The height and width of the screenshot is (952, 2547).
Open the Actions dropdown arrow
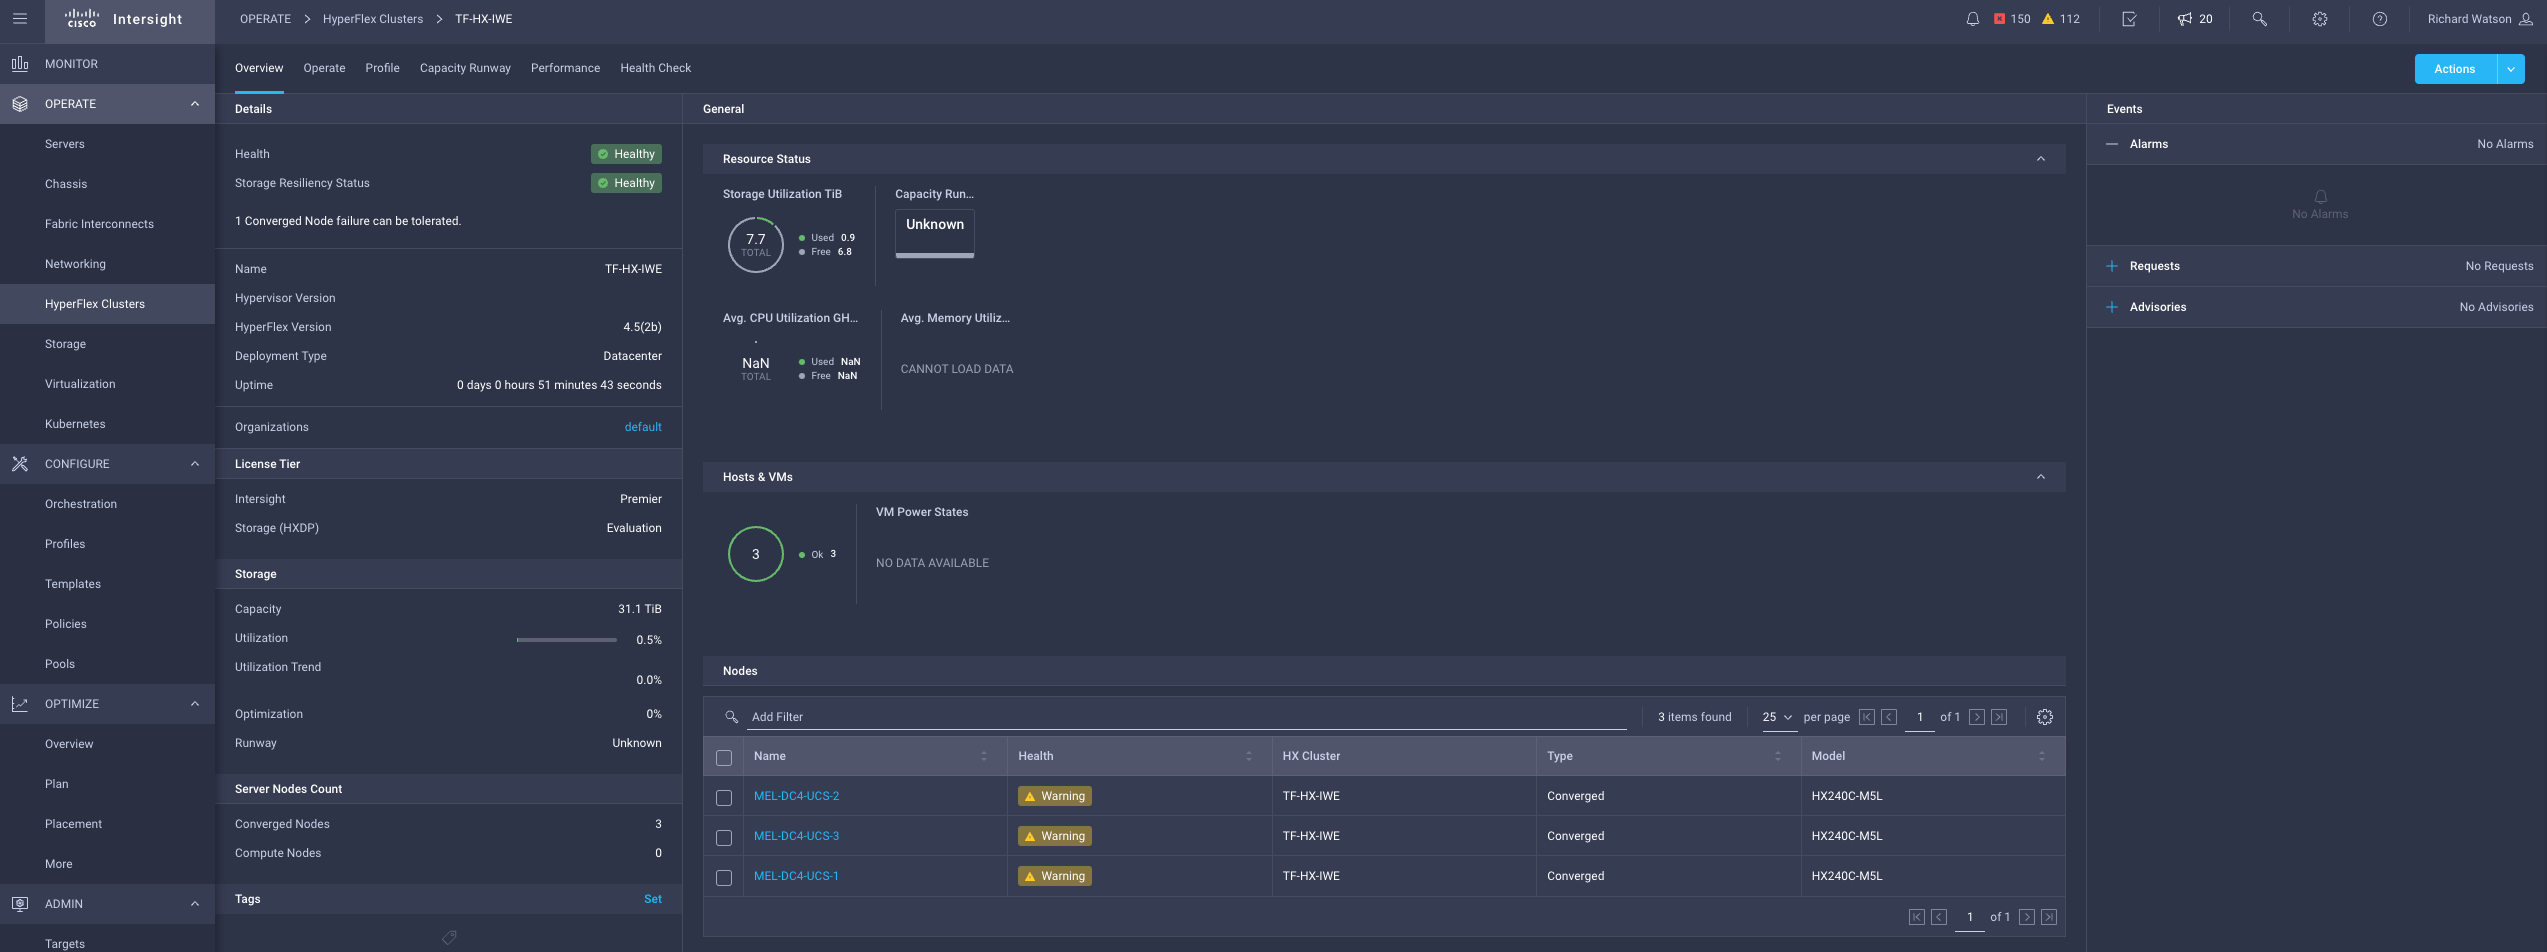tap(2511, 69)
